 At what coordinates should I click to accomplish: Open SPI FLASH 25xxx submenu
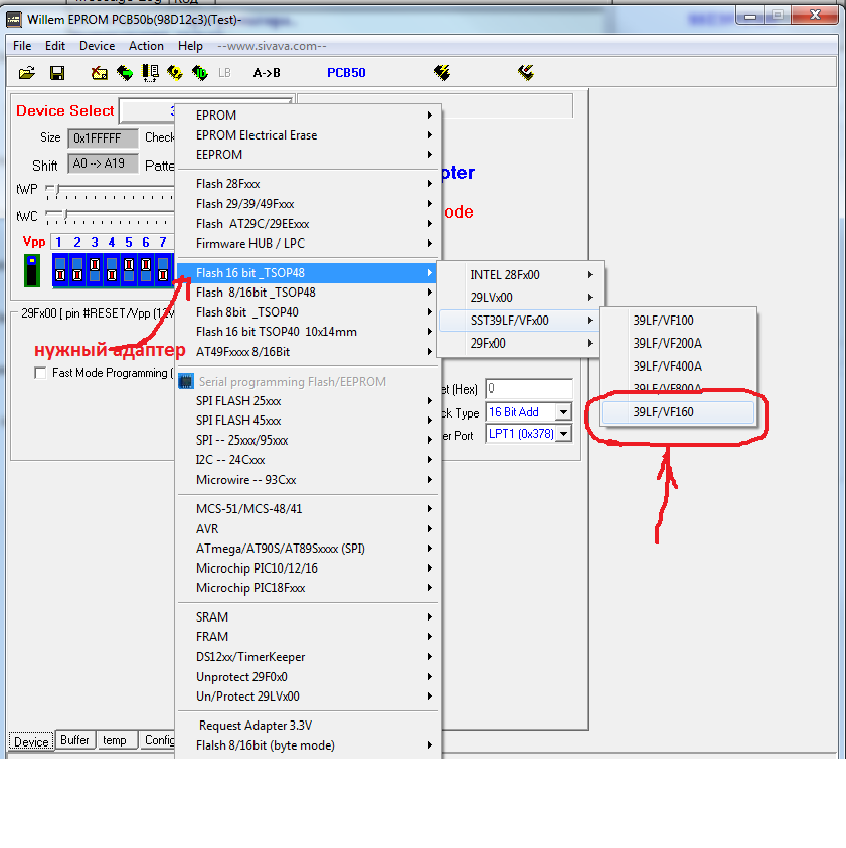[x=309, y=401]
